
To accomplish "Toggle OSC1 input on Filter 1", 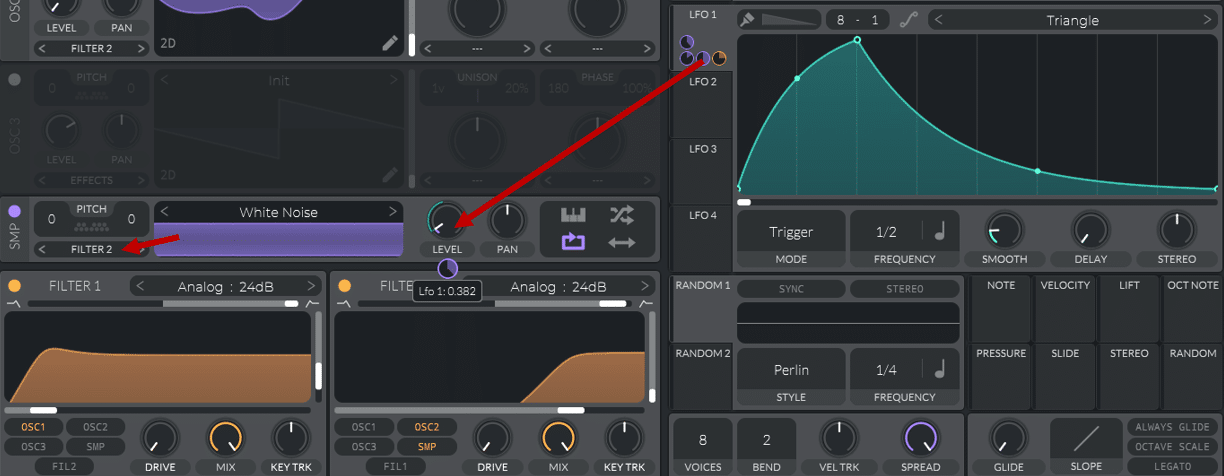I will click(34, 427).
